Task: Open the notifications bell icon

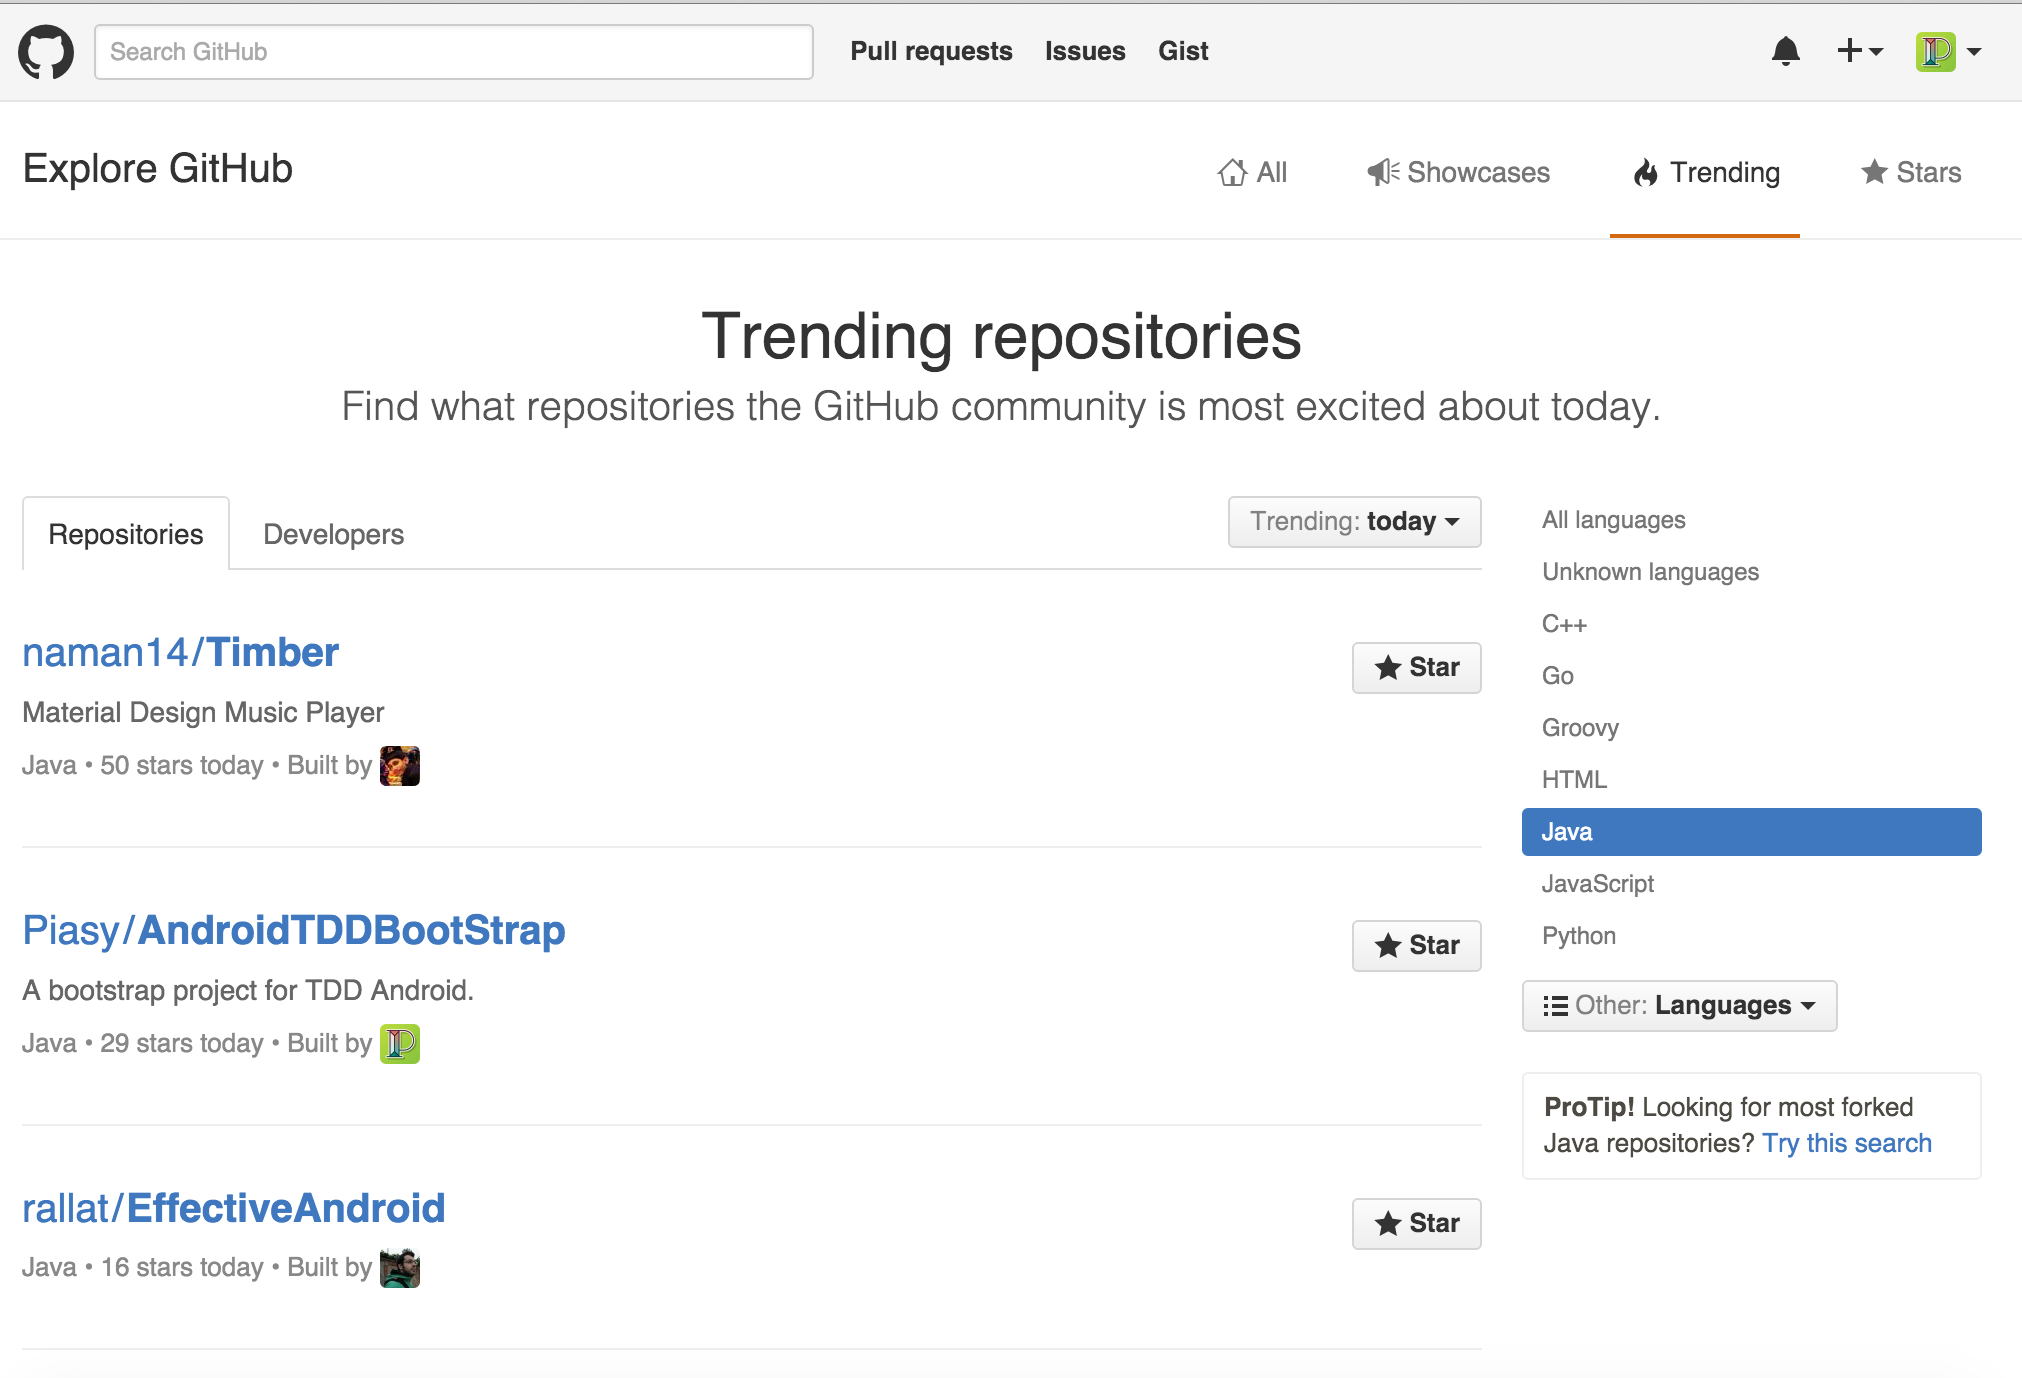Action: (x=1785, y=51)
